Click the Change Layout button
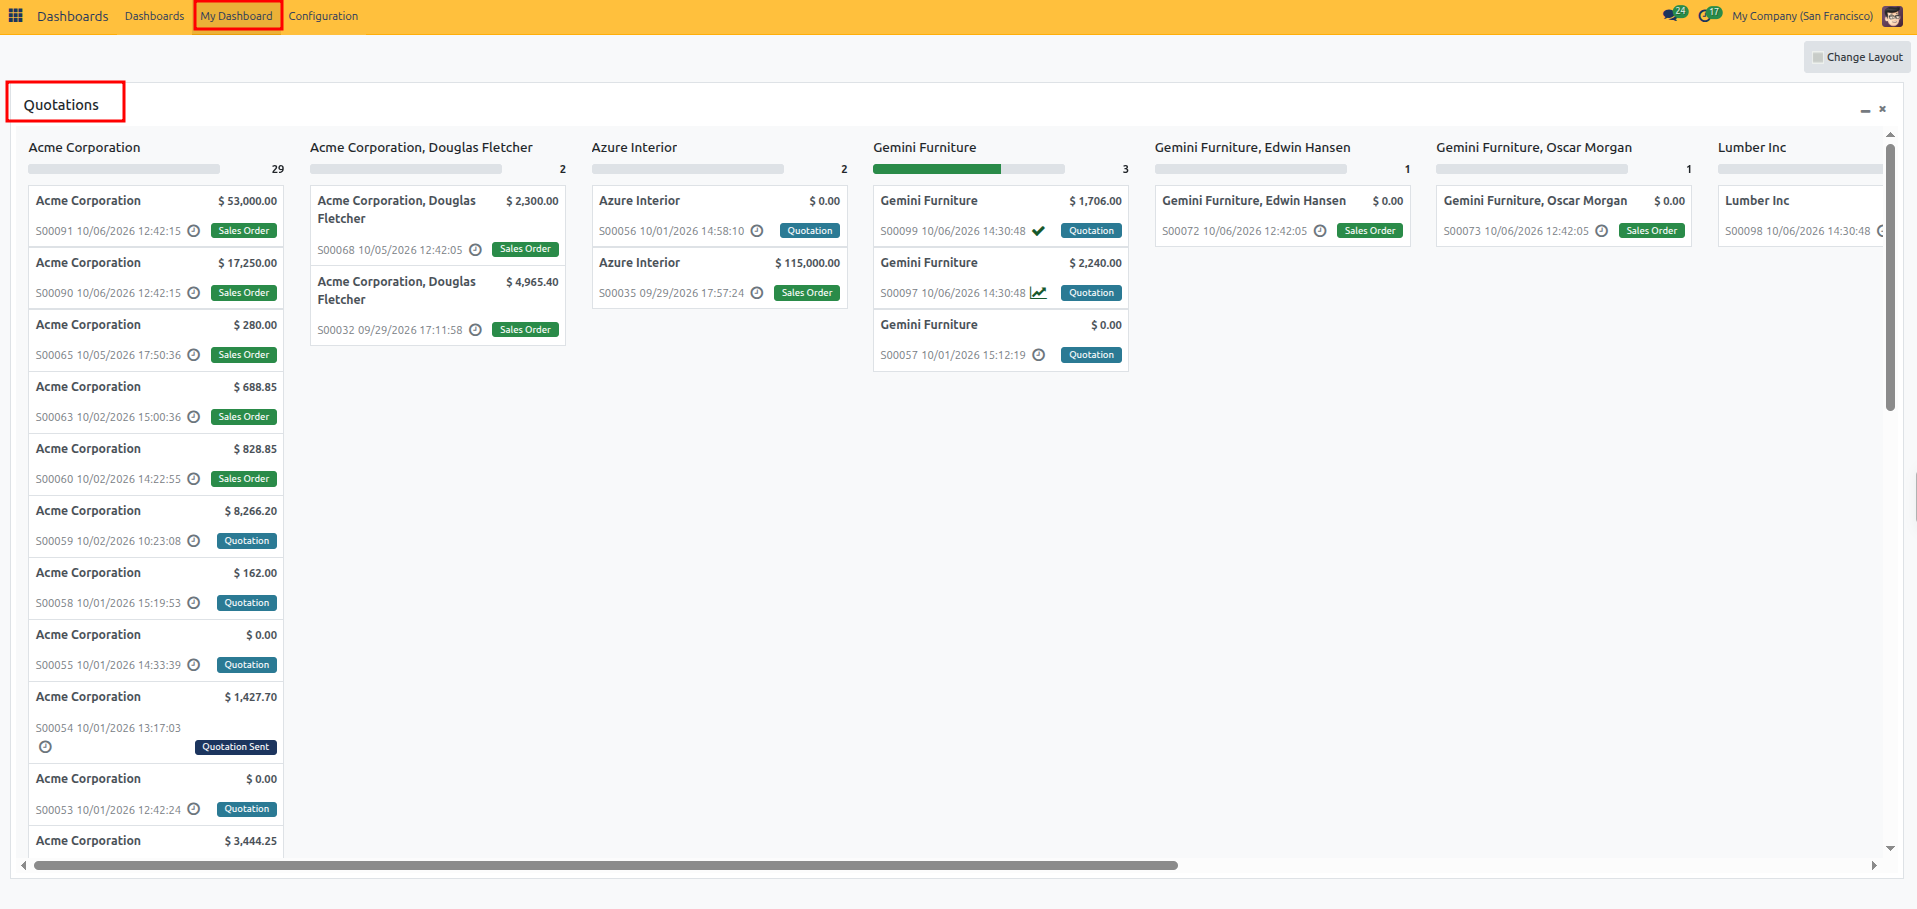 click(x=1857, y=57)
